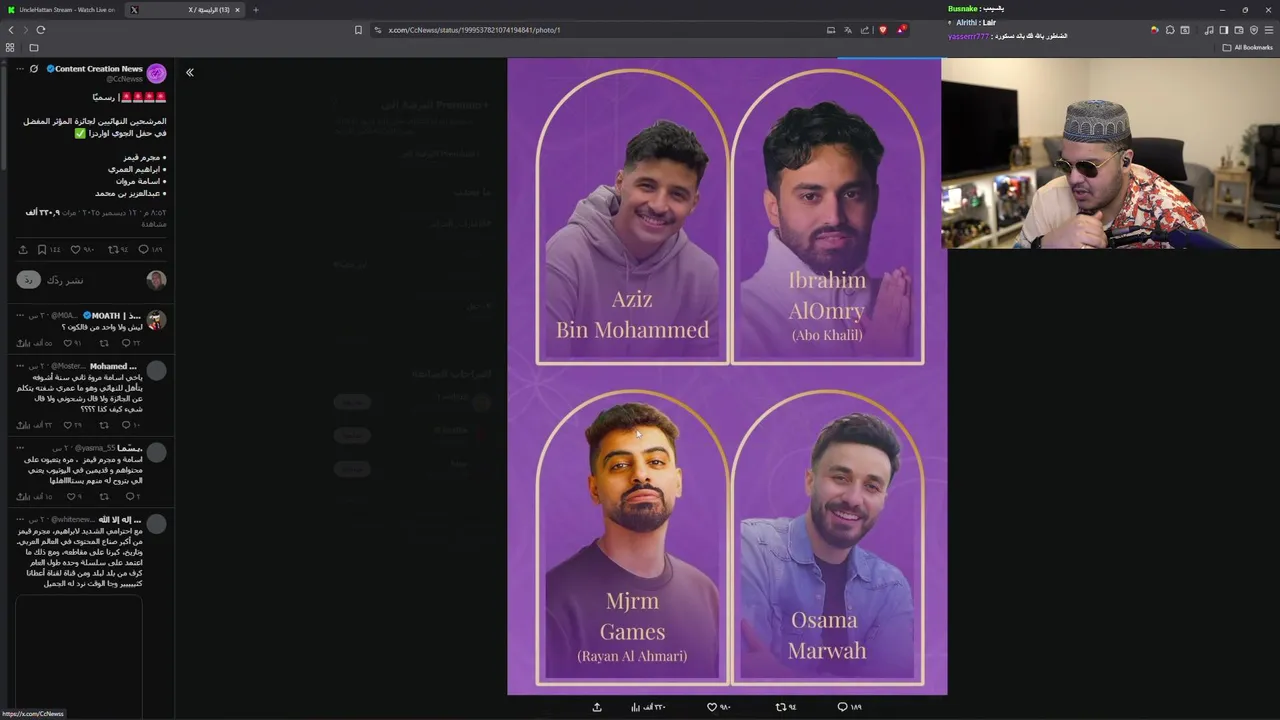
Task: Collapse the tweet sidebar with double chevron
Action: tap(189, 72)
